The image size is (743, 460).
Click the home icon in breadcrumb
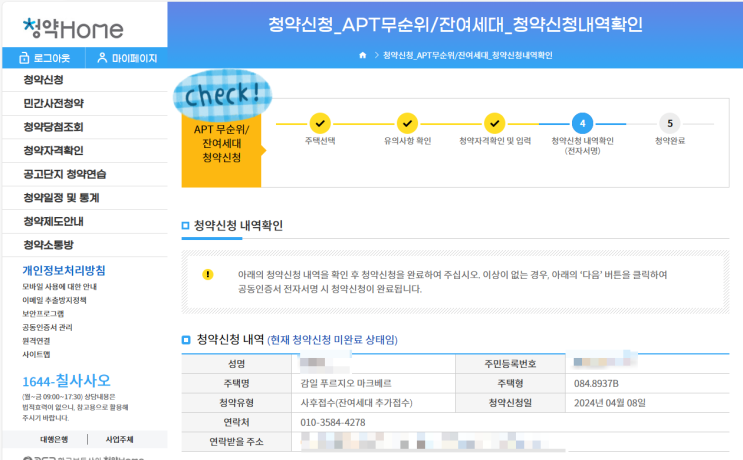(x=362, y=55)
